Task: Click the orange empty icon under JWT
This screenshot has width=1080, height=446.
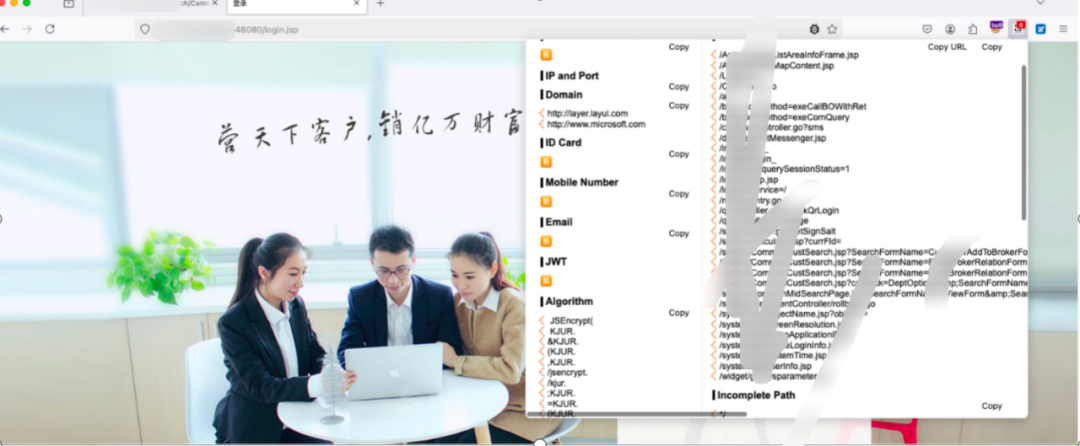Action: [546, 281]
